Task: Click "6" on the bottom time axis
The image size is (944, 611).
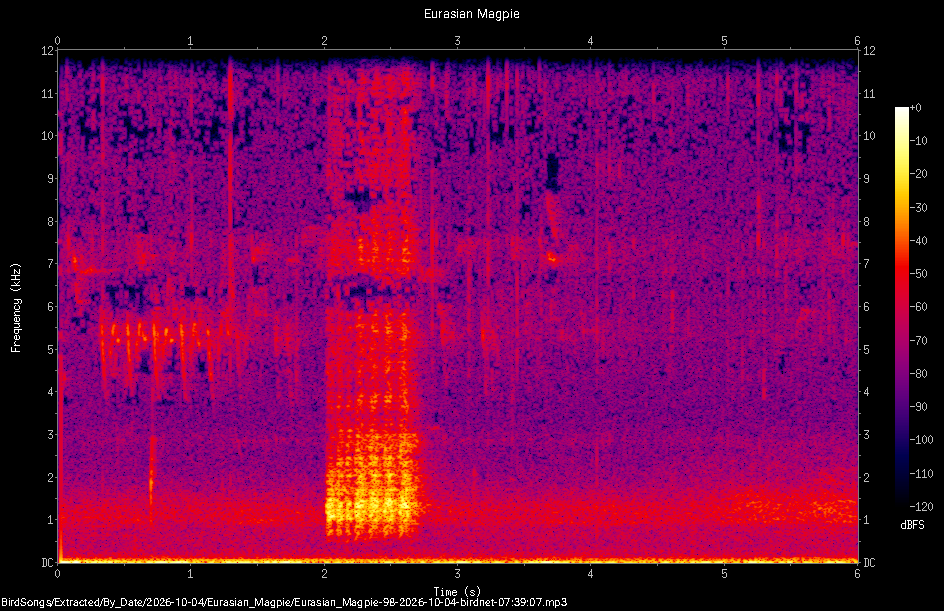Action: click(857, 574)
